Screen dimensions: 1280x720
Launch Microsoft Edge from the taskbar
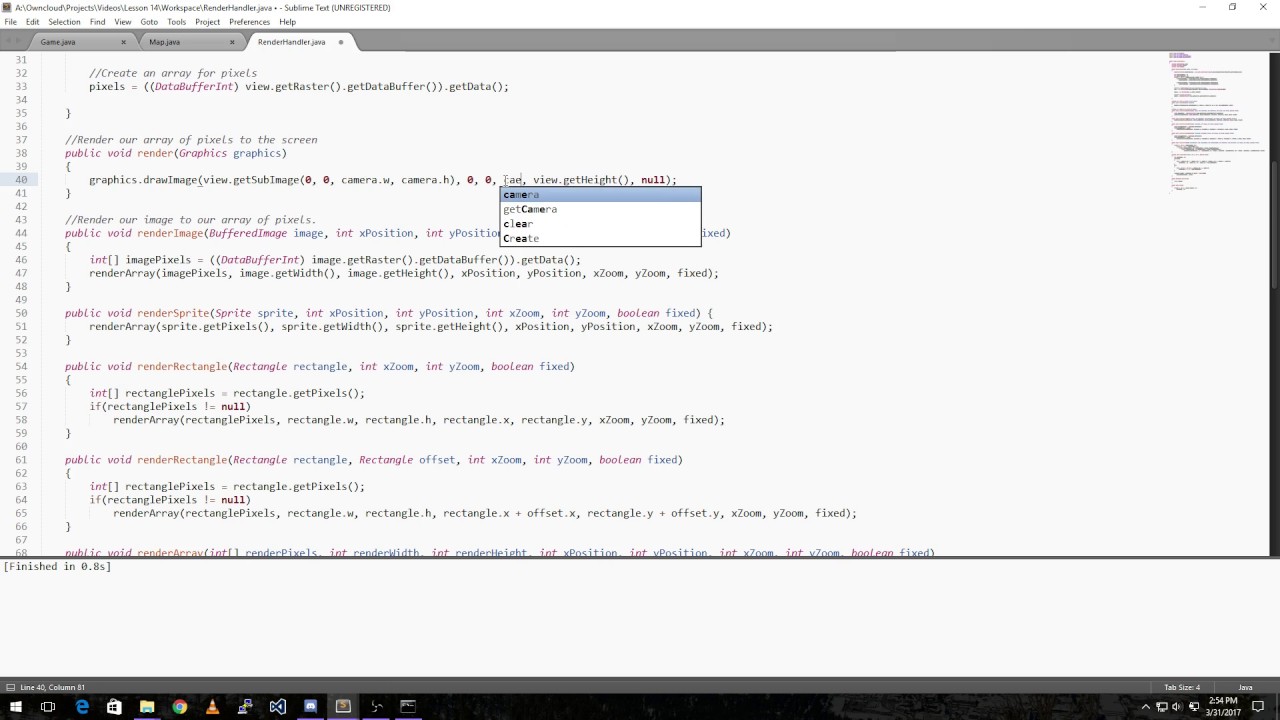(x=82, y=707)
